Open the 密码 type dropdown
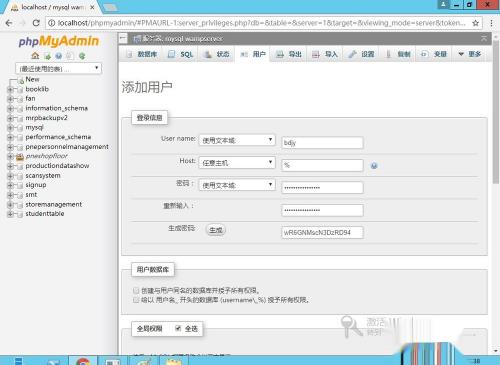This screenshot has width=500, height=365. coord(237,185)
